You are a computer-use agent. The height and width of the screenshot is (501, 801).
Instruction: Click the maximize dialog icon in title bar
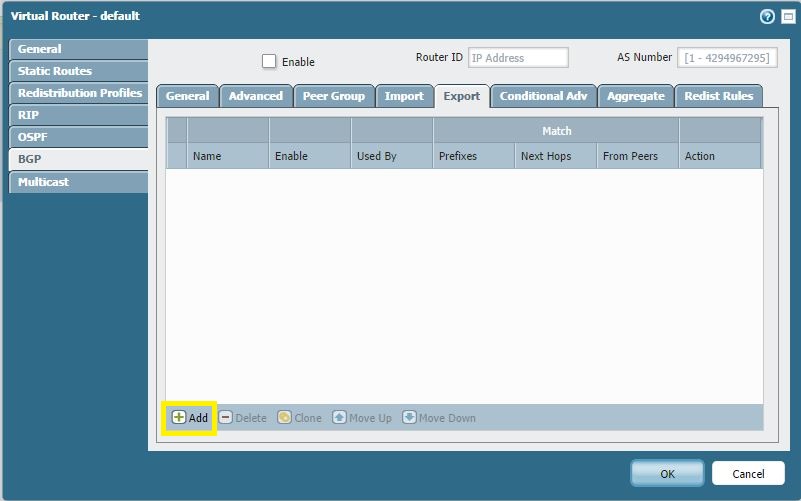click(788, 17)
